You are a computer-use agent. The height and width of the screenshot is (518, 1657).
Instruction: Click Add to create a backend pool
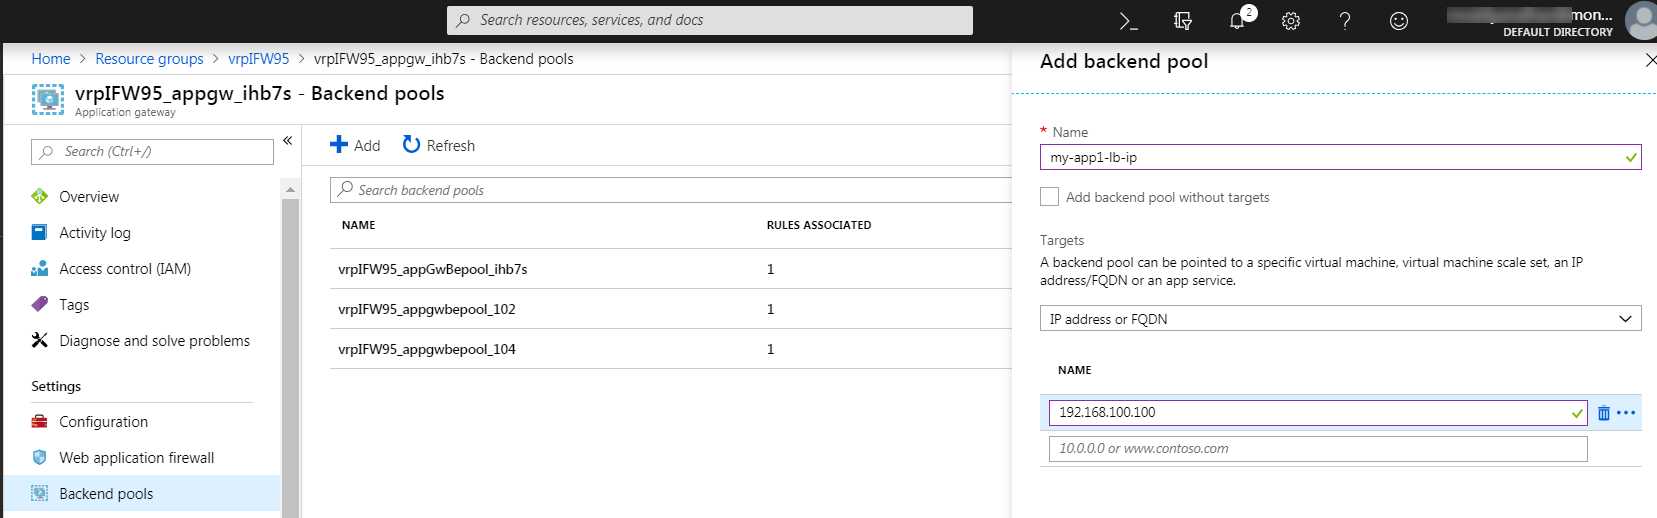(x=355, y=146)
